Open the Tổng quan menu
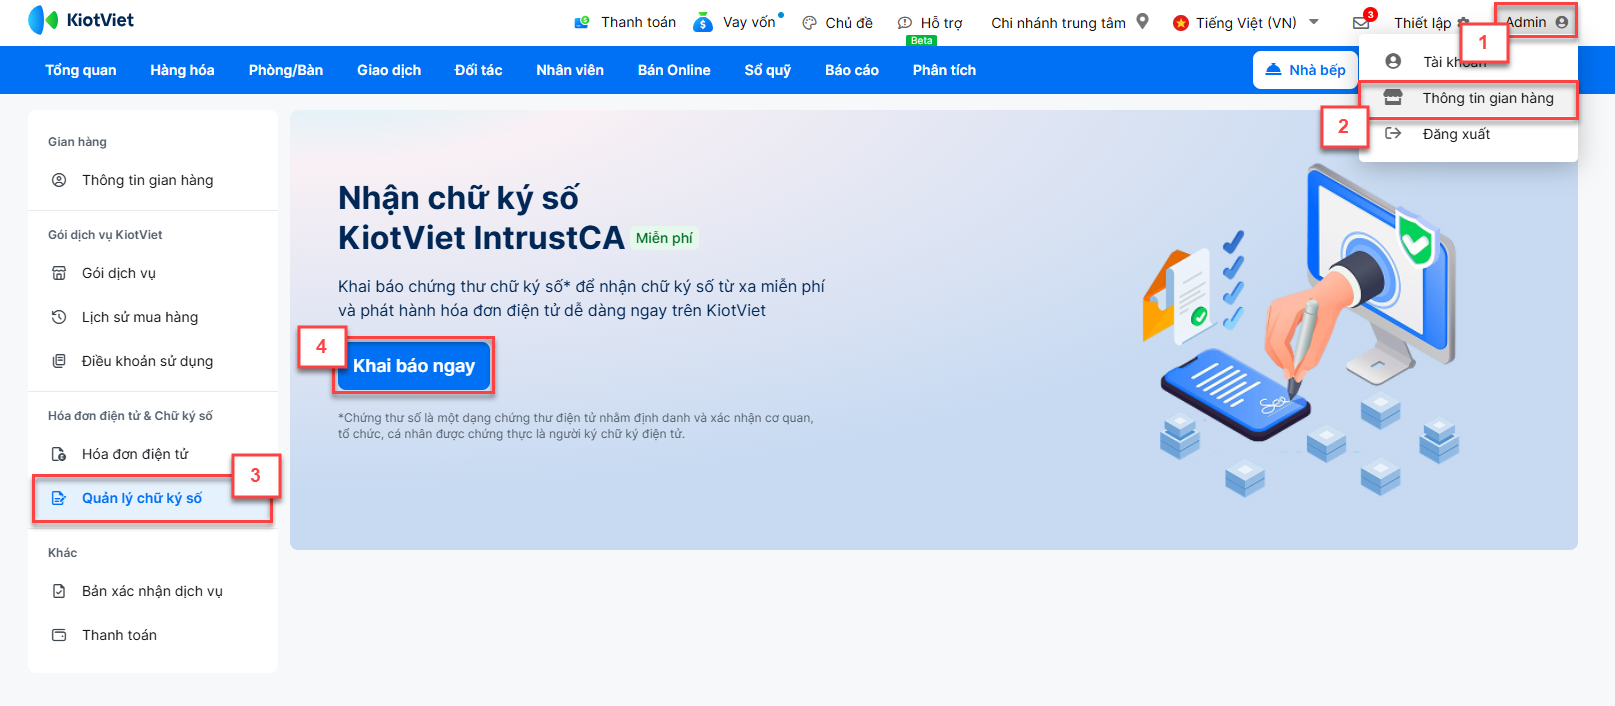The height and width of the screenshot is (706, 1615). click(81, 70)
